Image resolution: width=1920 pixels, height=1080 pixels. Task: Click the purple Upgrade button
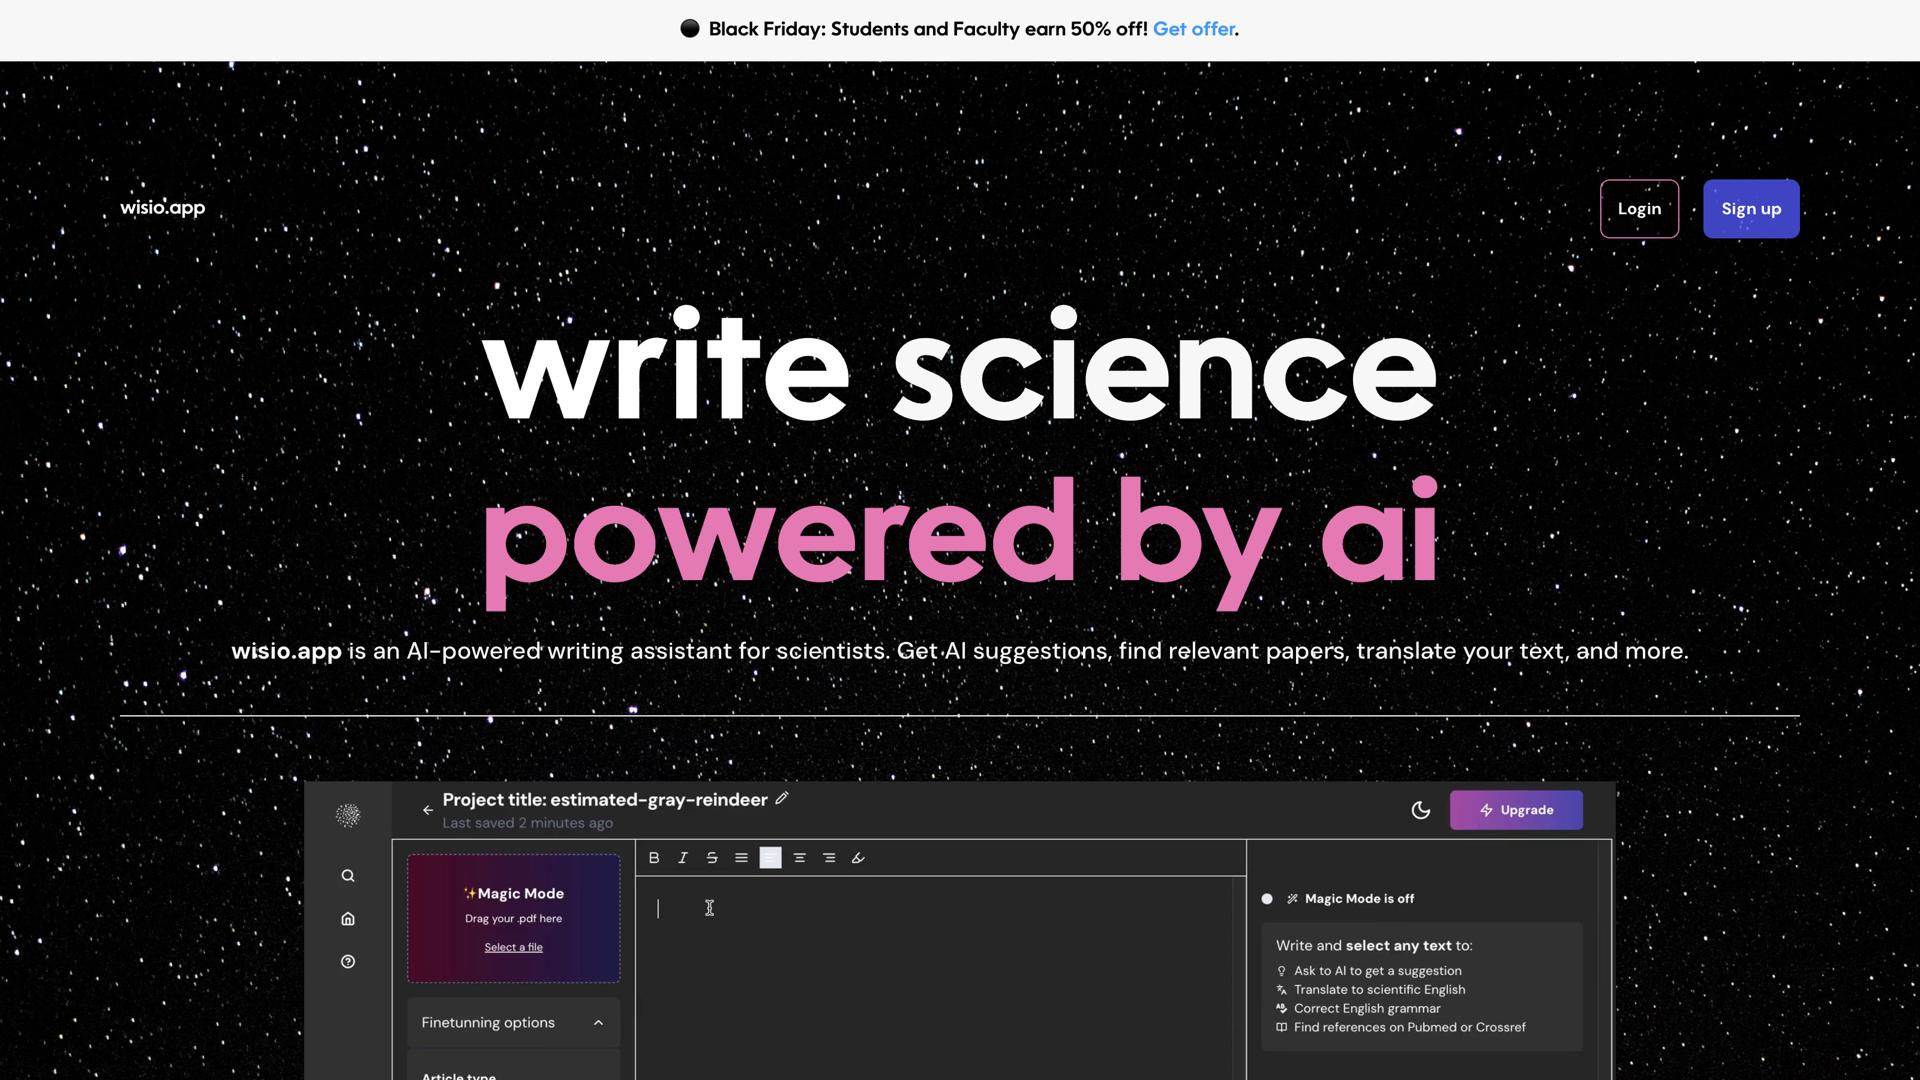click(1516, 810)
